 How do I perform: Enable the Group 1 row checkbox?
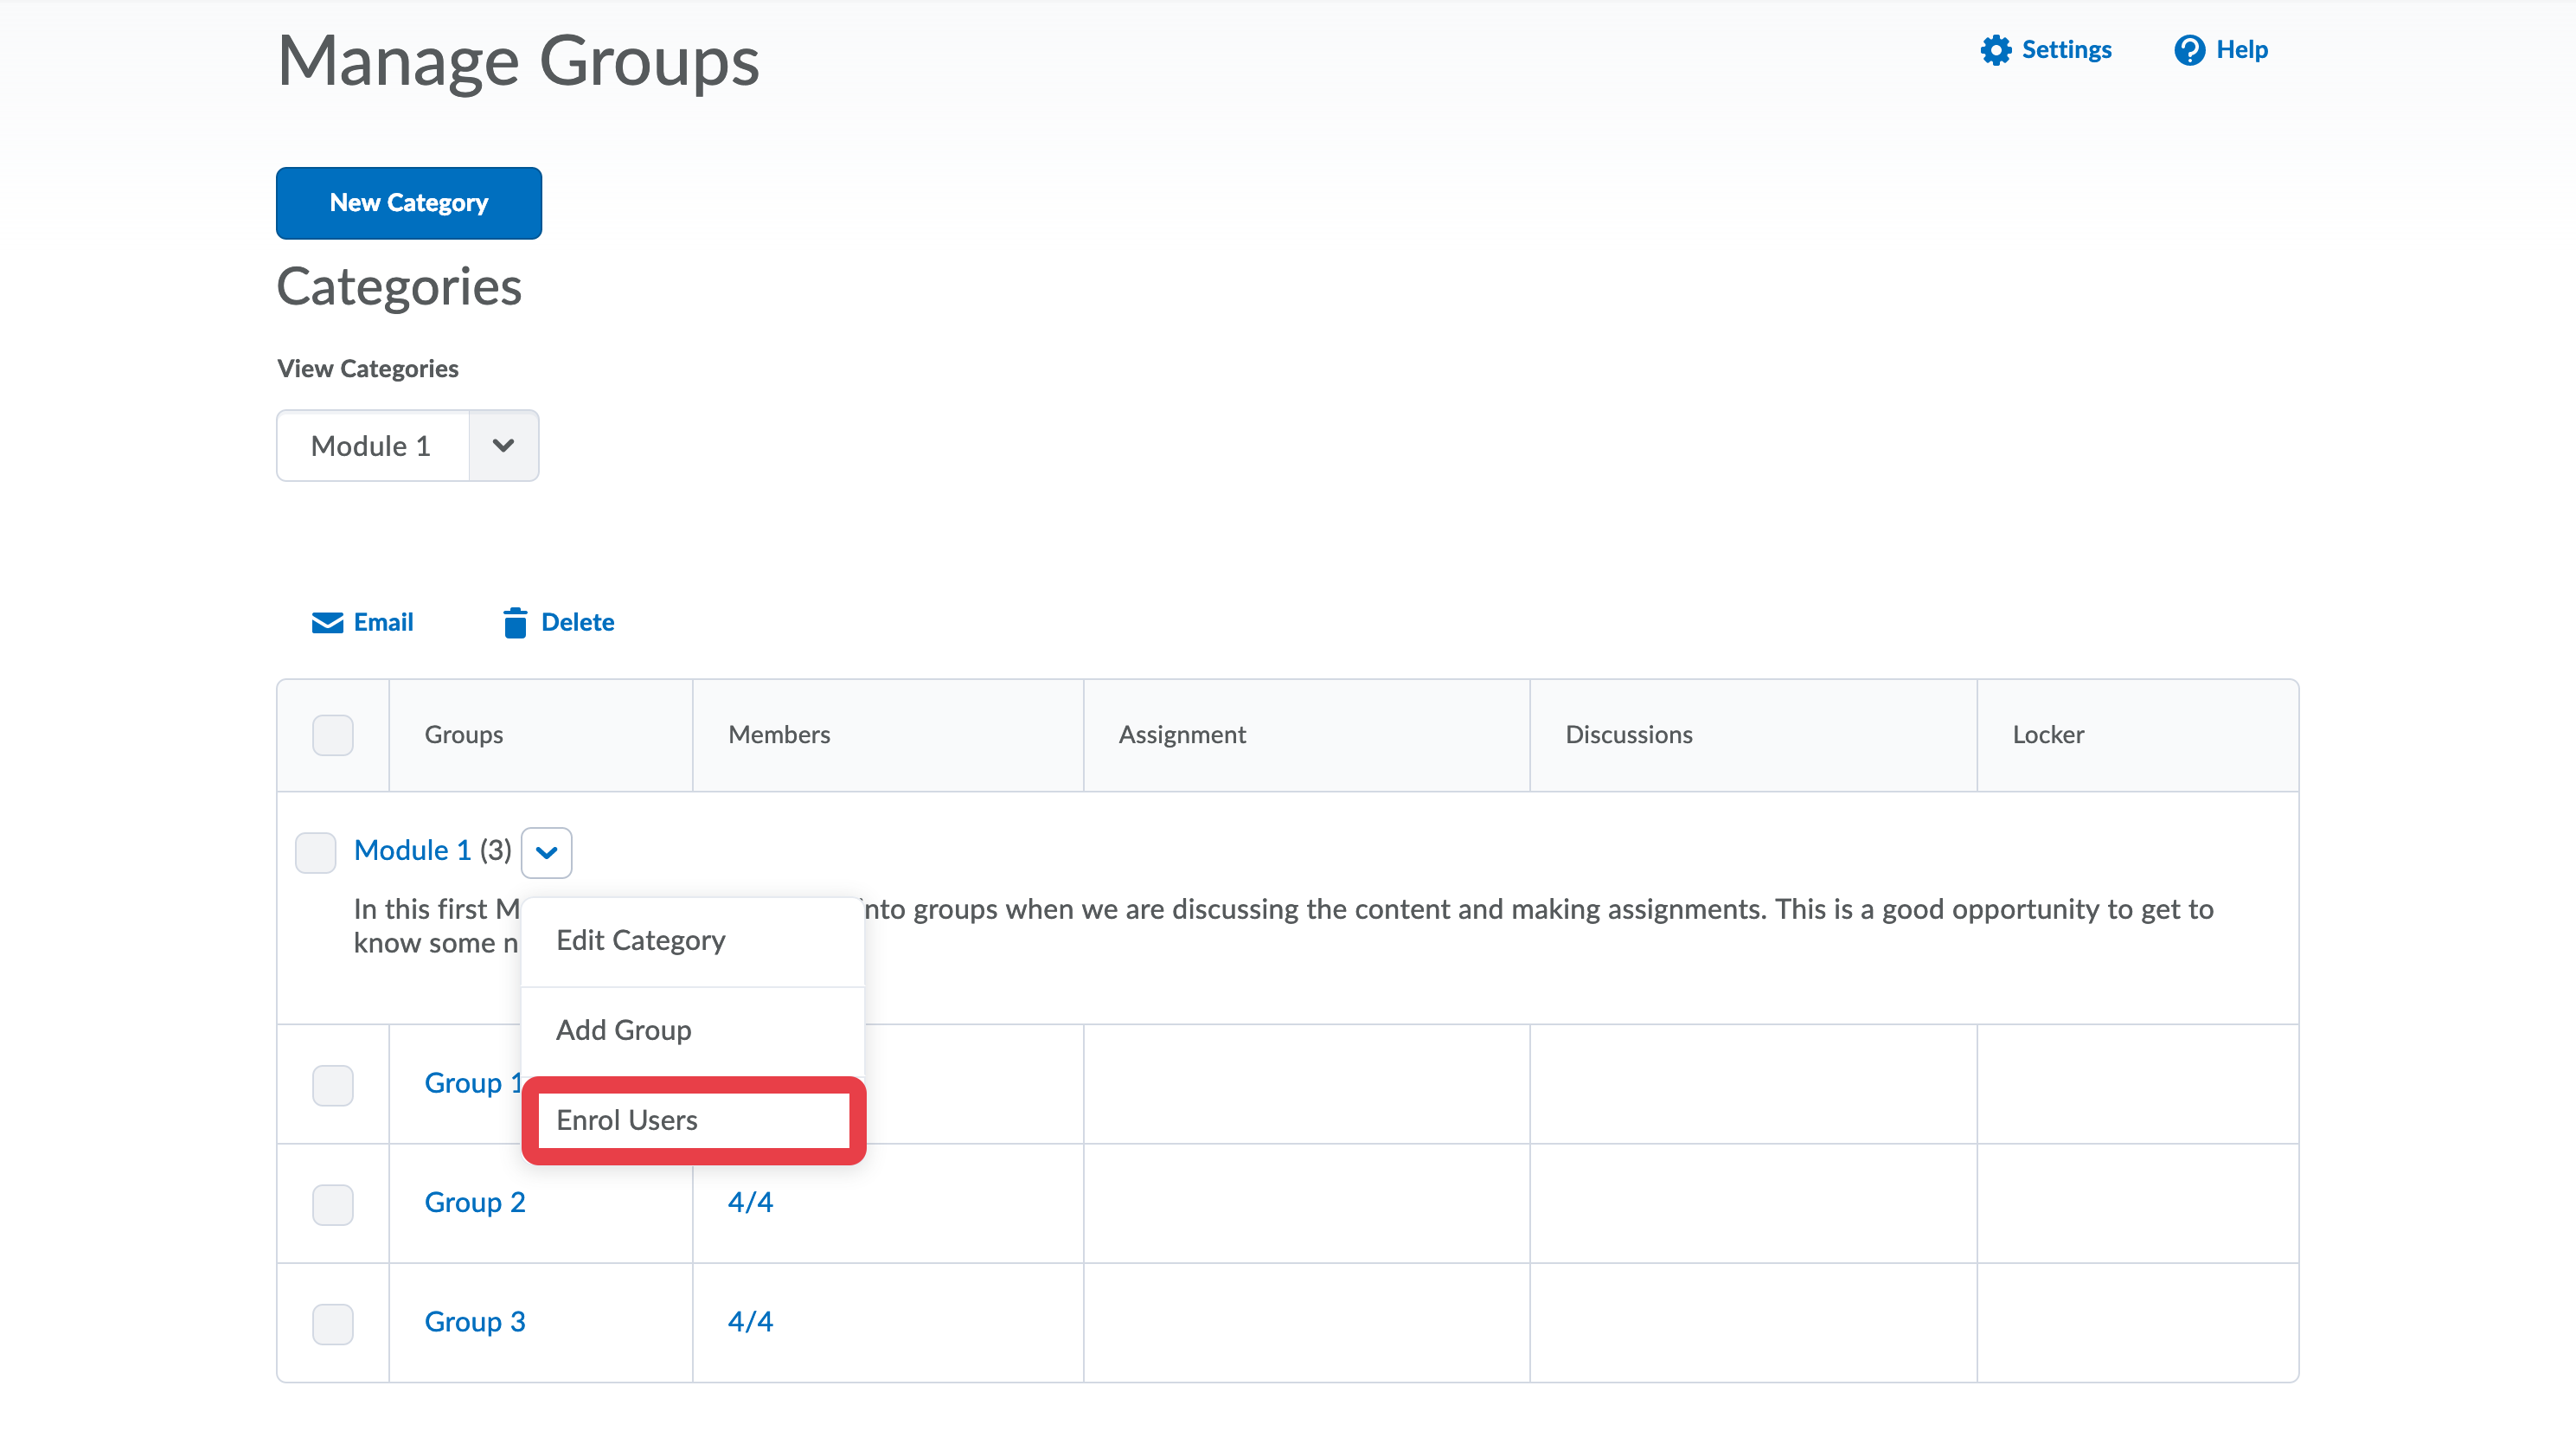(332, 1085)
